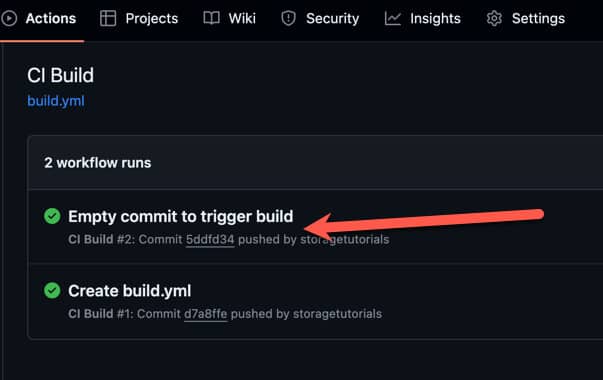This screenshot has height=380, width=603.
Task: Click the Projects table icon
Action: 108,18
